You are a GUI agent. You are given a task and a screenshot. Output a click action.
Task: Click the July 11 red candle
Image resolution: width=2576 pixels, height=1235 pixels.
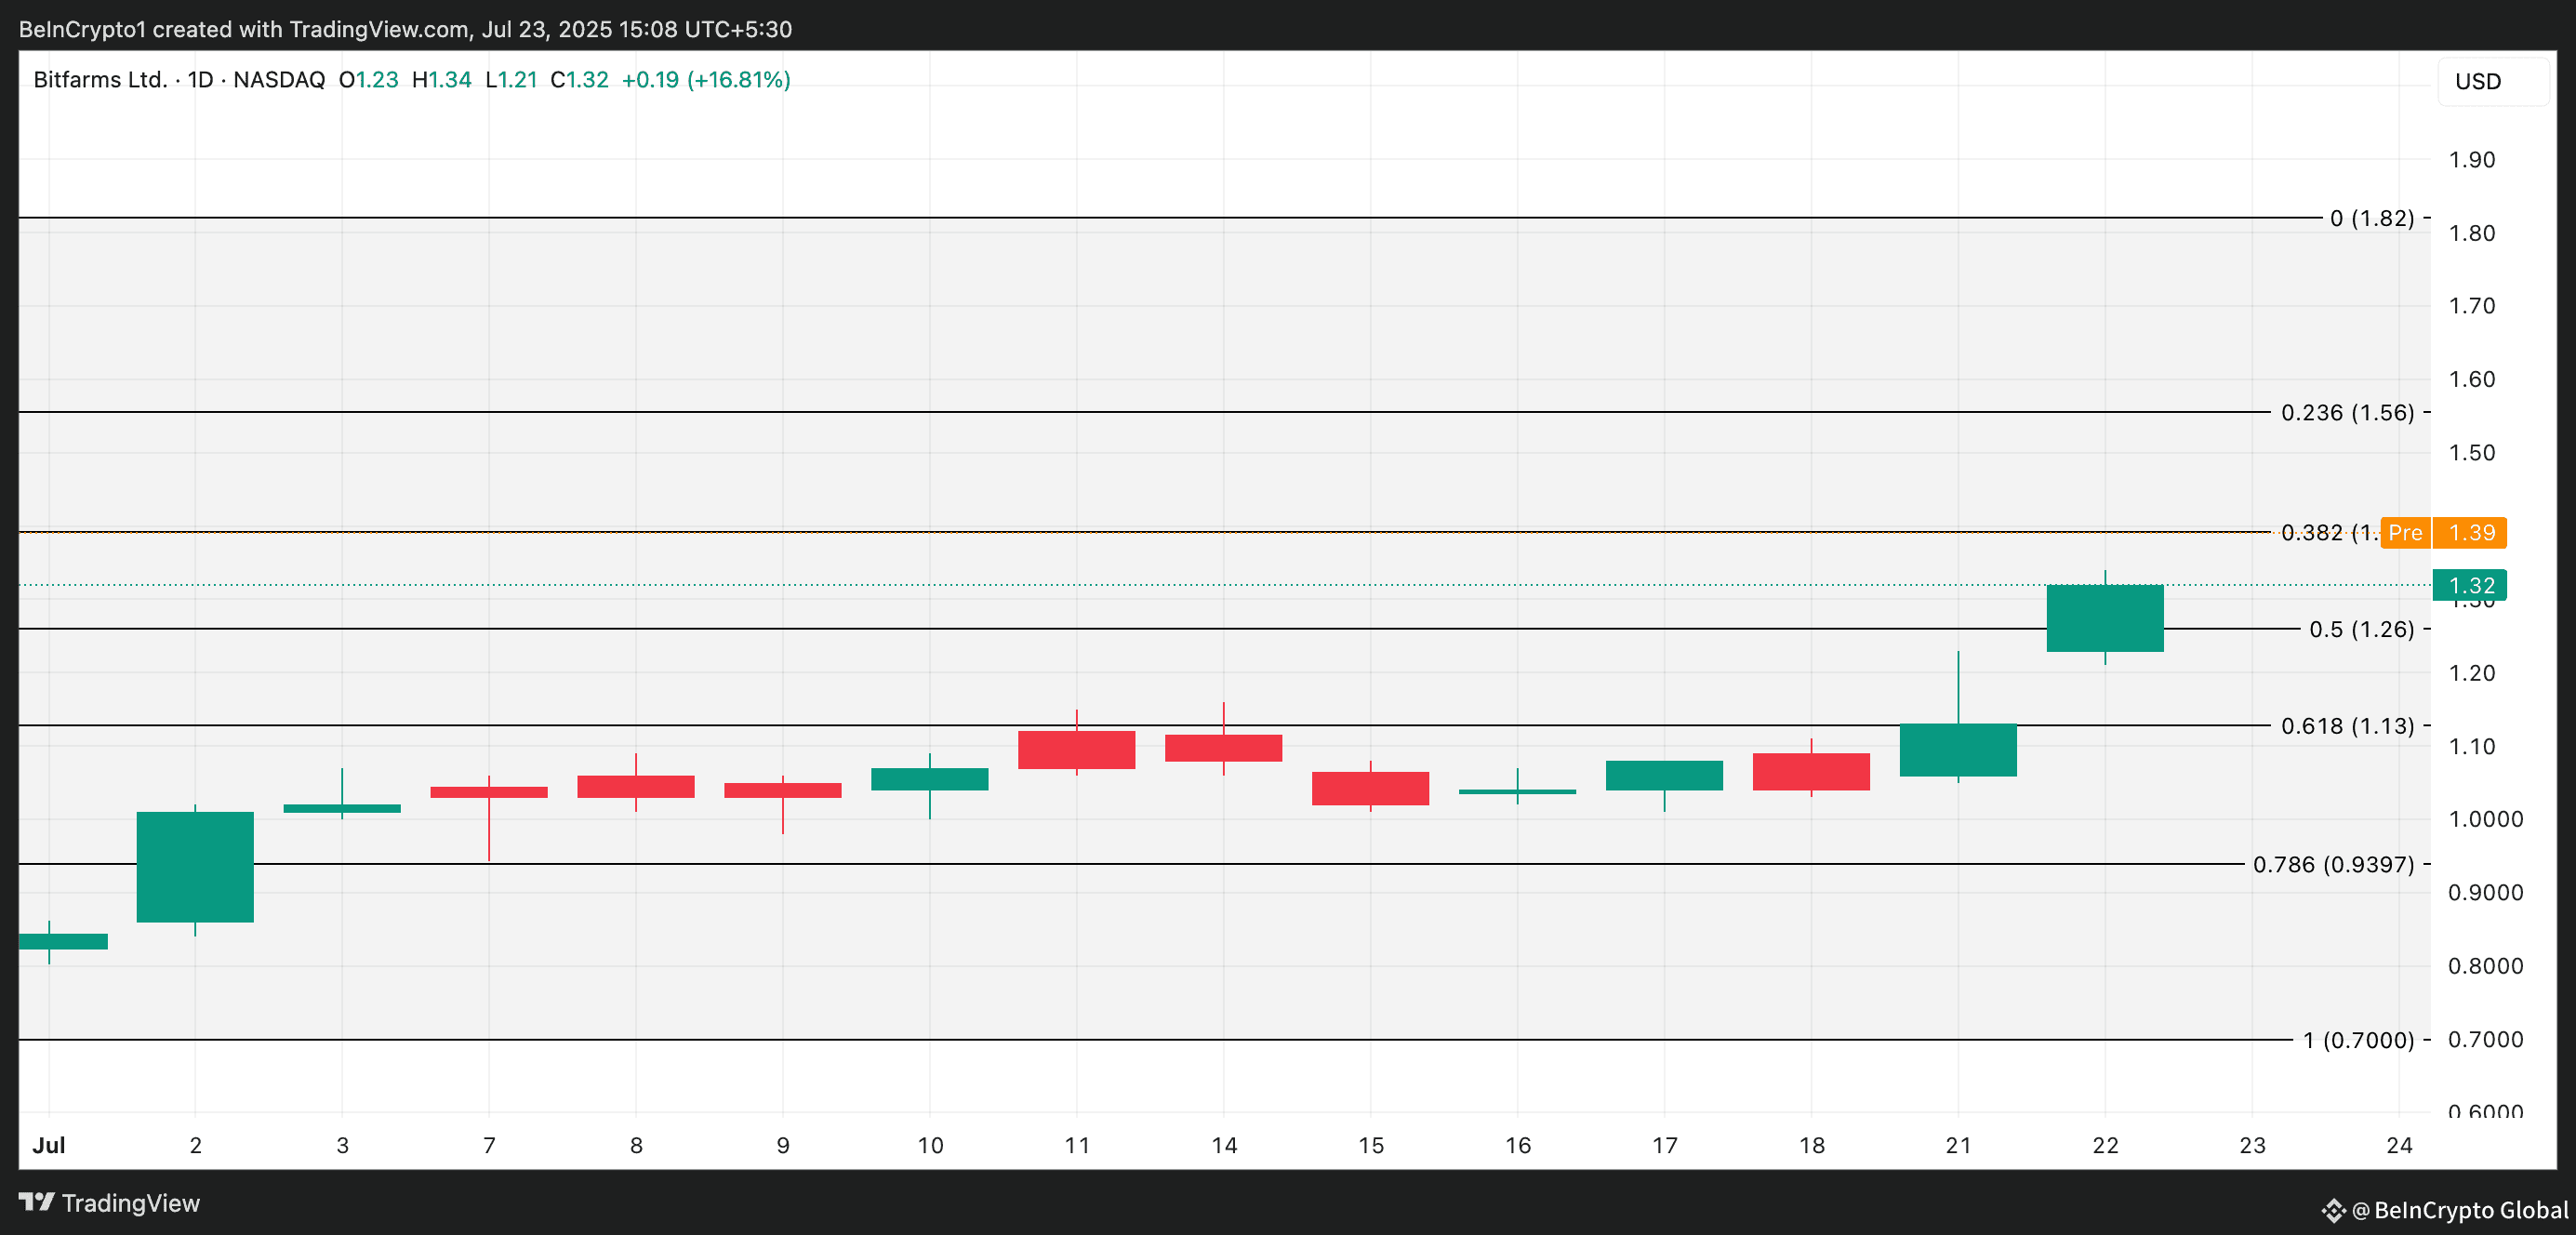click(1077, 750)
